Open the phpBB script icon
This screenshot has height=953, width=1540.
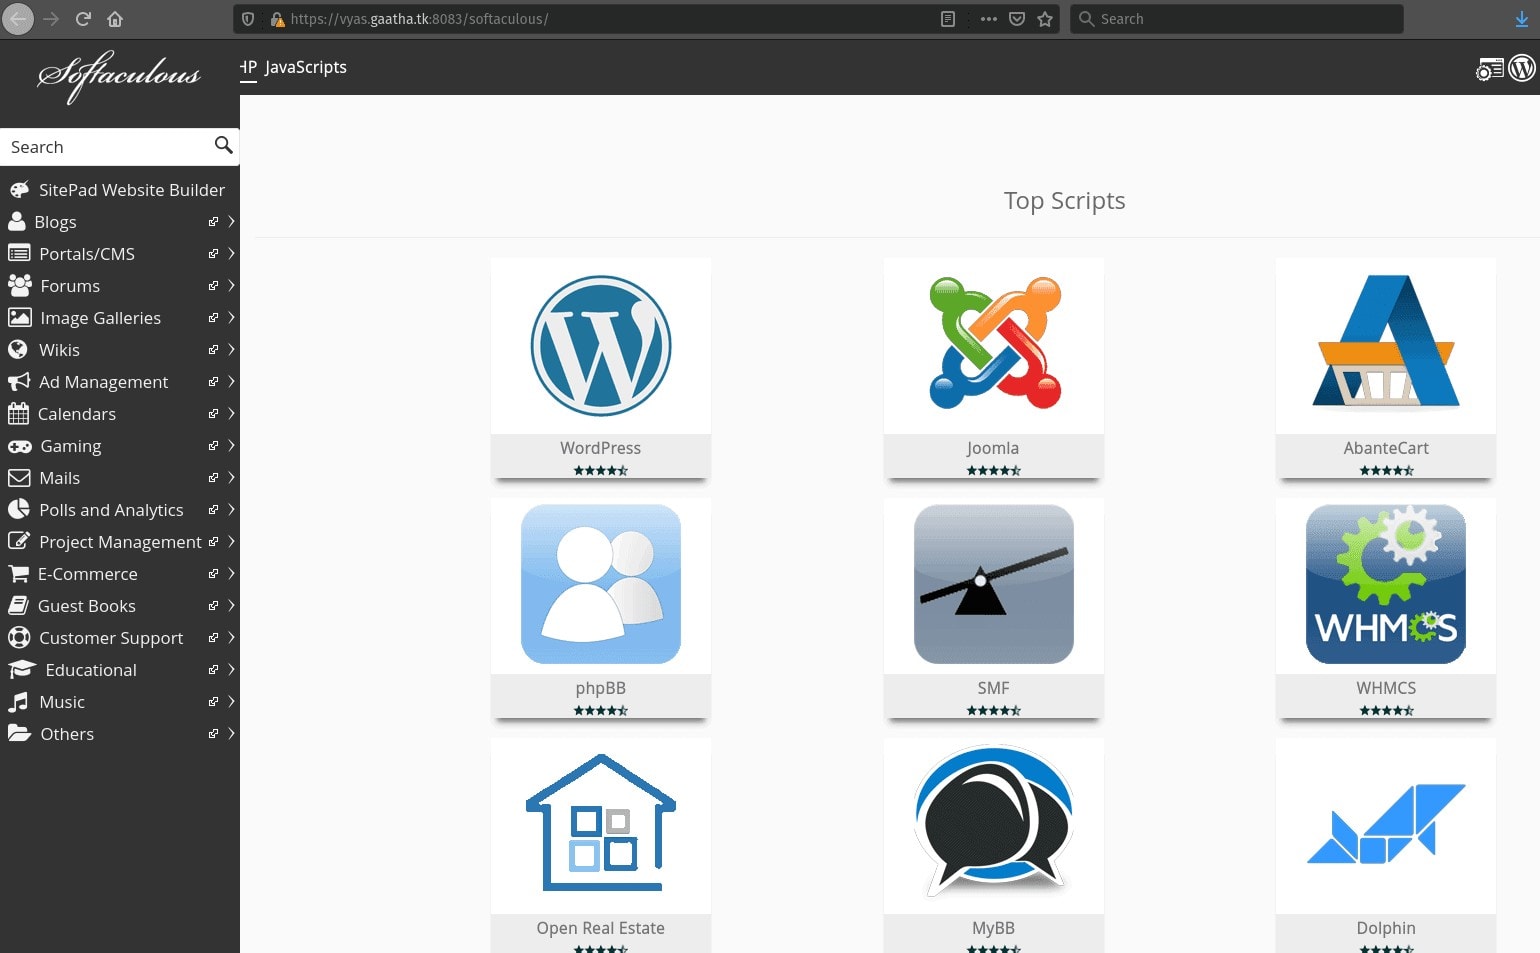601,584
